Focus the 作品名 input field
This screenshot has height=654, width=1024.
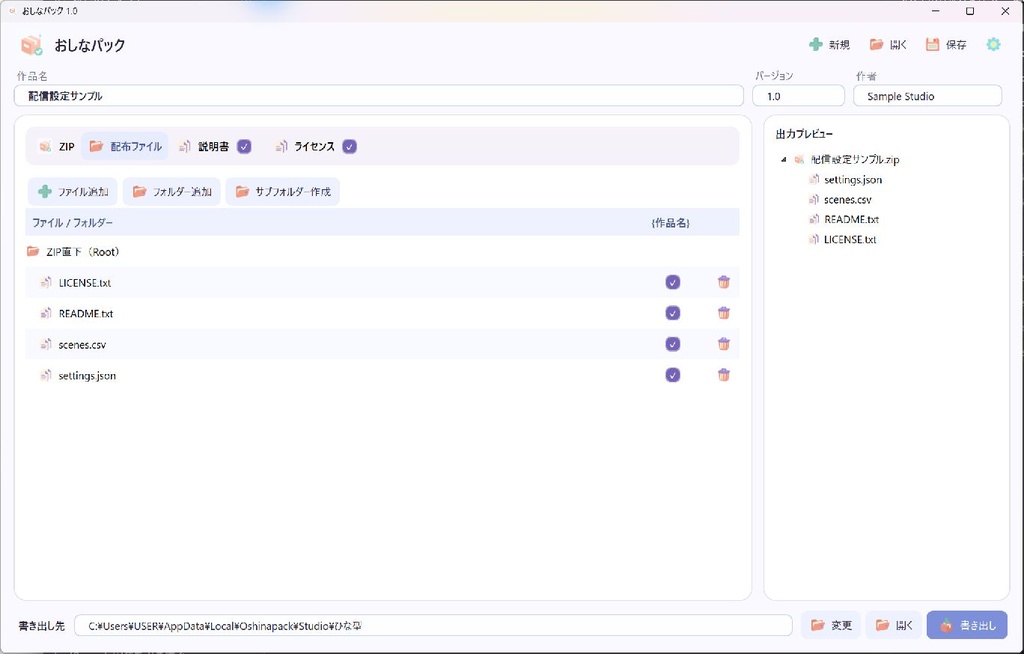379,96
